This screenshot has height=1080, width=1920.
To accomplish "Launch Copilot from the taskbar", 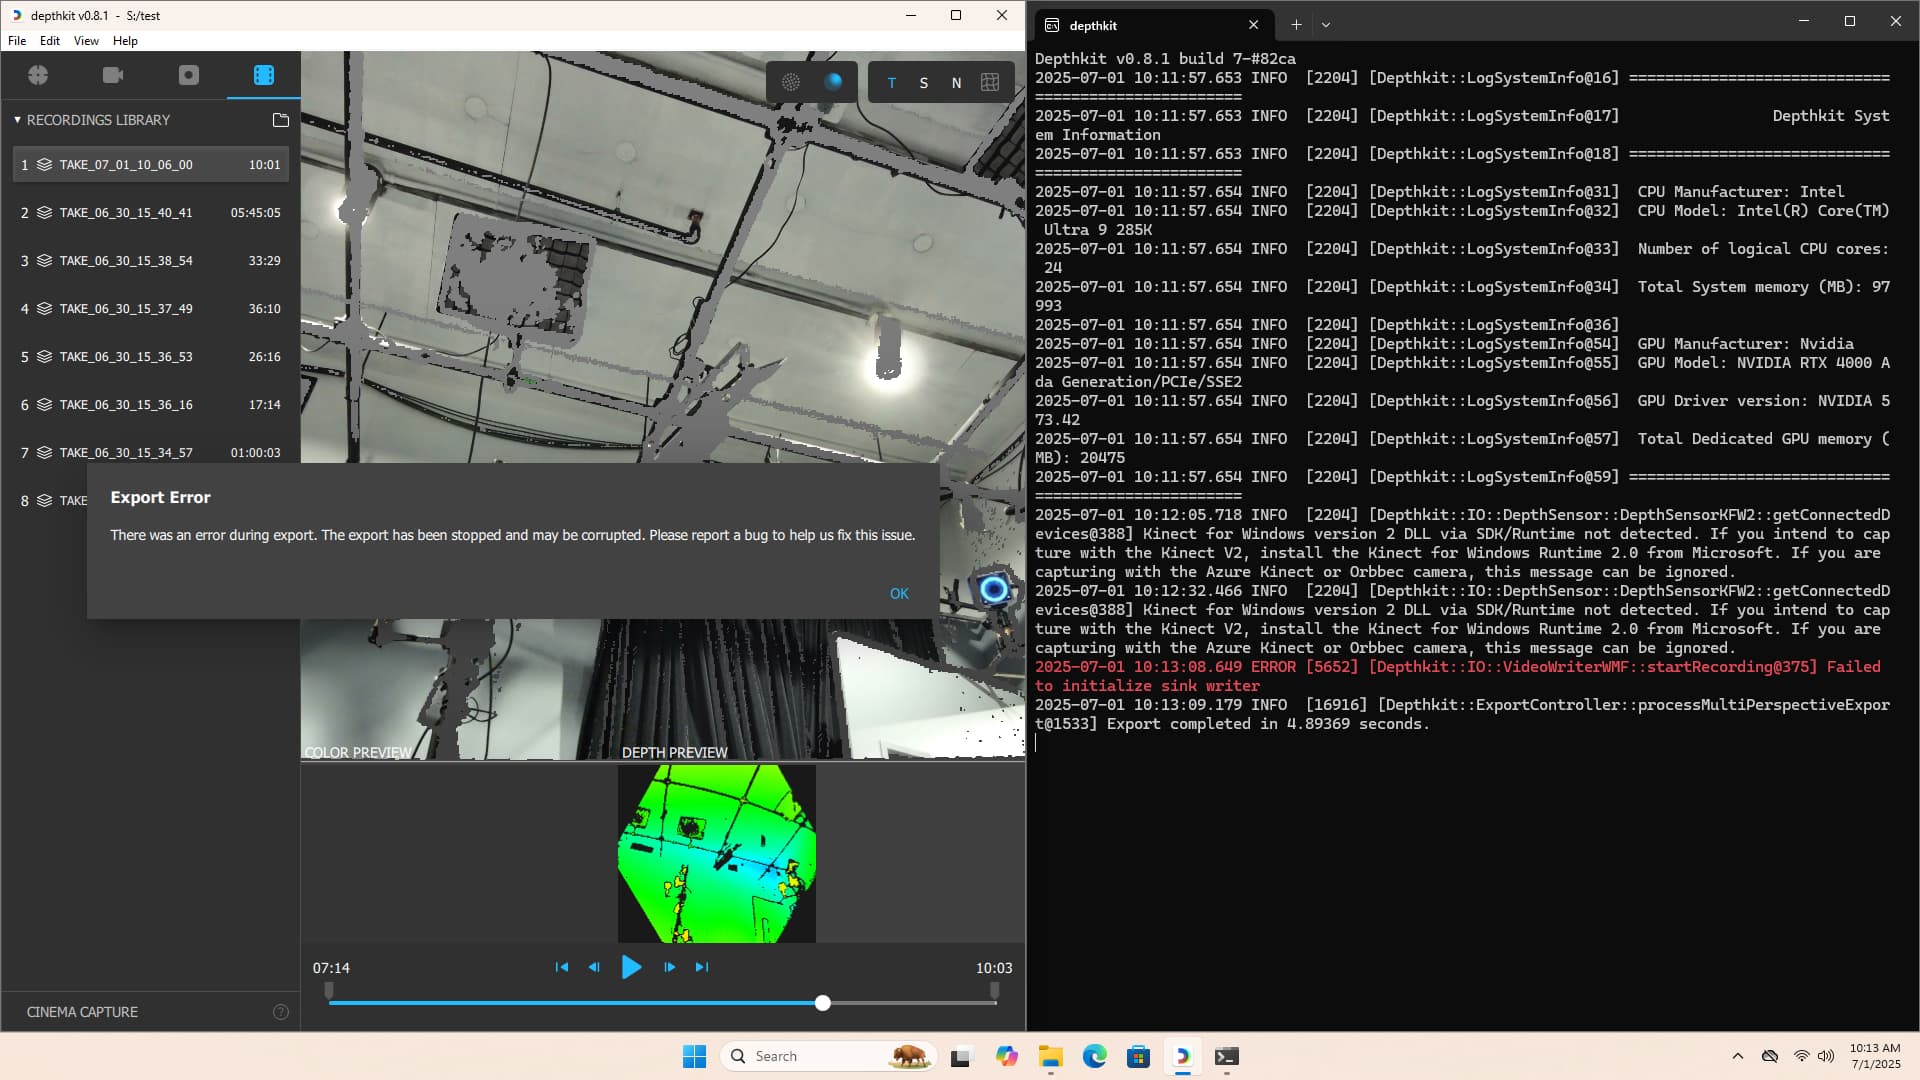I will click(x=1007, y=1056).
